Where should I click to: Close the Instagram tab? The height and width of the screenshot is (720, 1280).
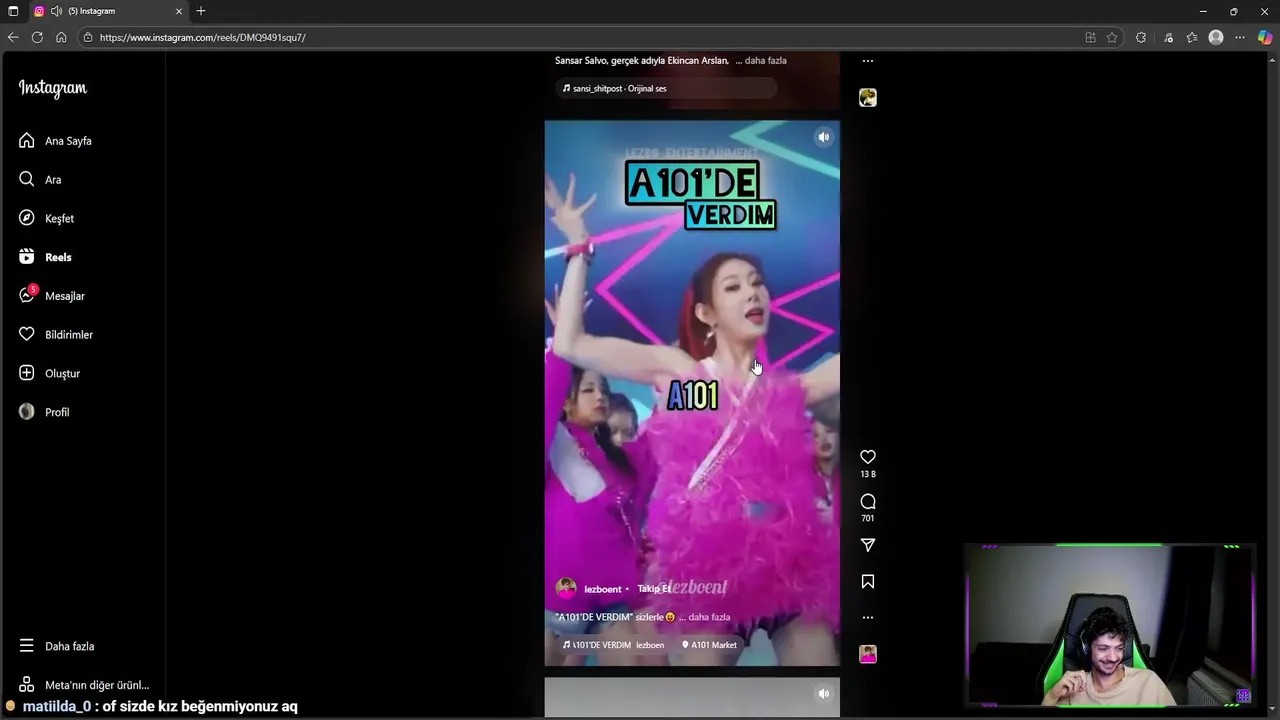(x=179, y=11)
